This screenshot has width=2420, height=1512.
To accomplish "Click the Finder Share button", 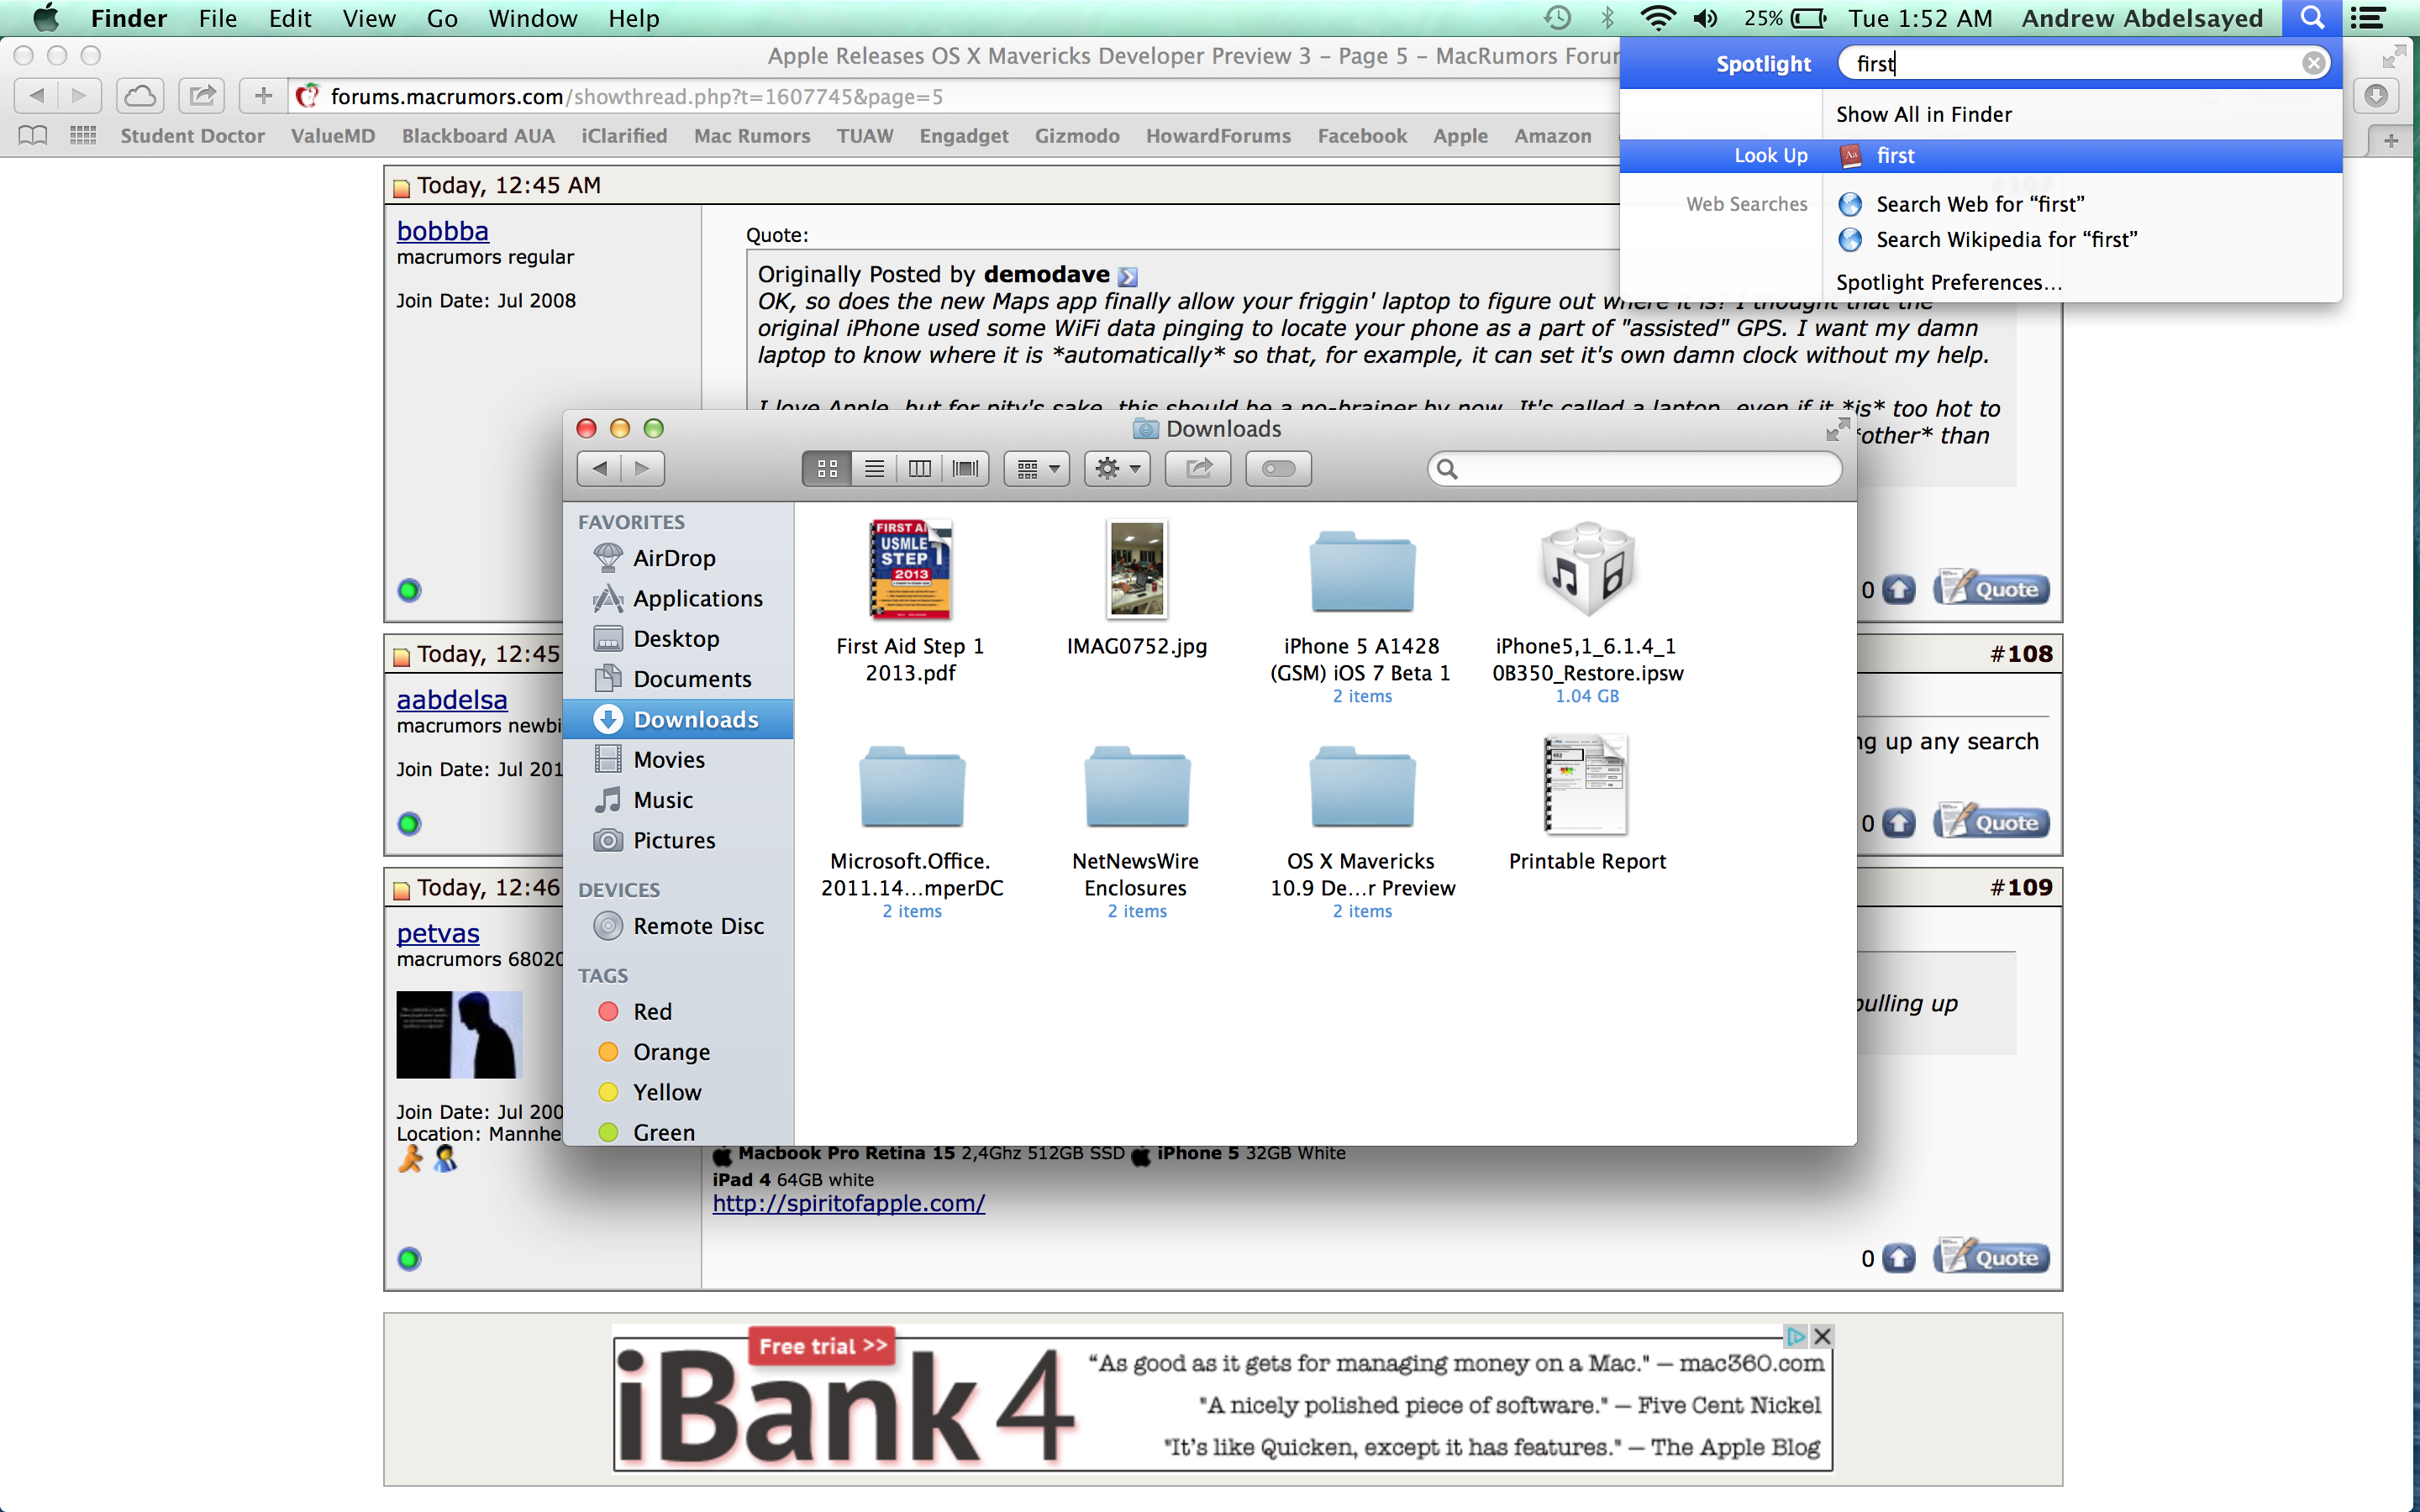I will (1198, 468).
